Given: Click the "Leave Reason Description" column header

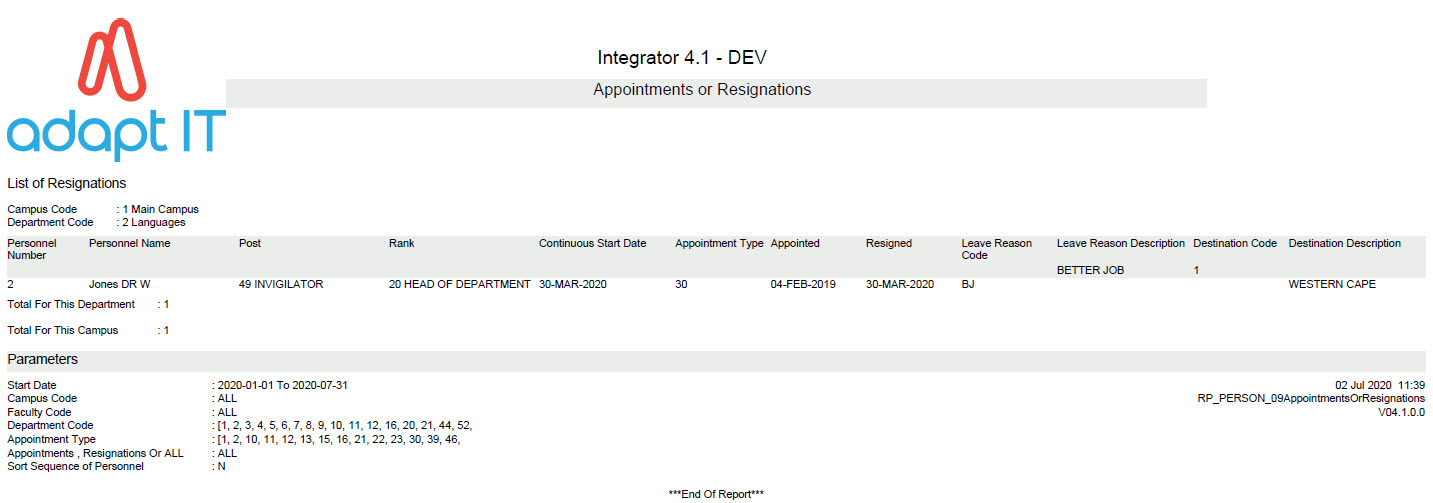Looking at the screenshot, I should coord(1121,243).
